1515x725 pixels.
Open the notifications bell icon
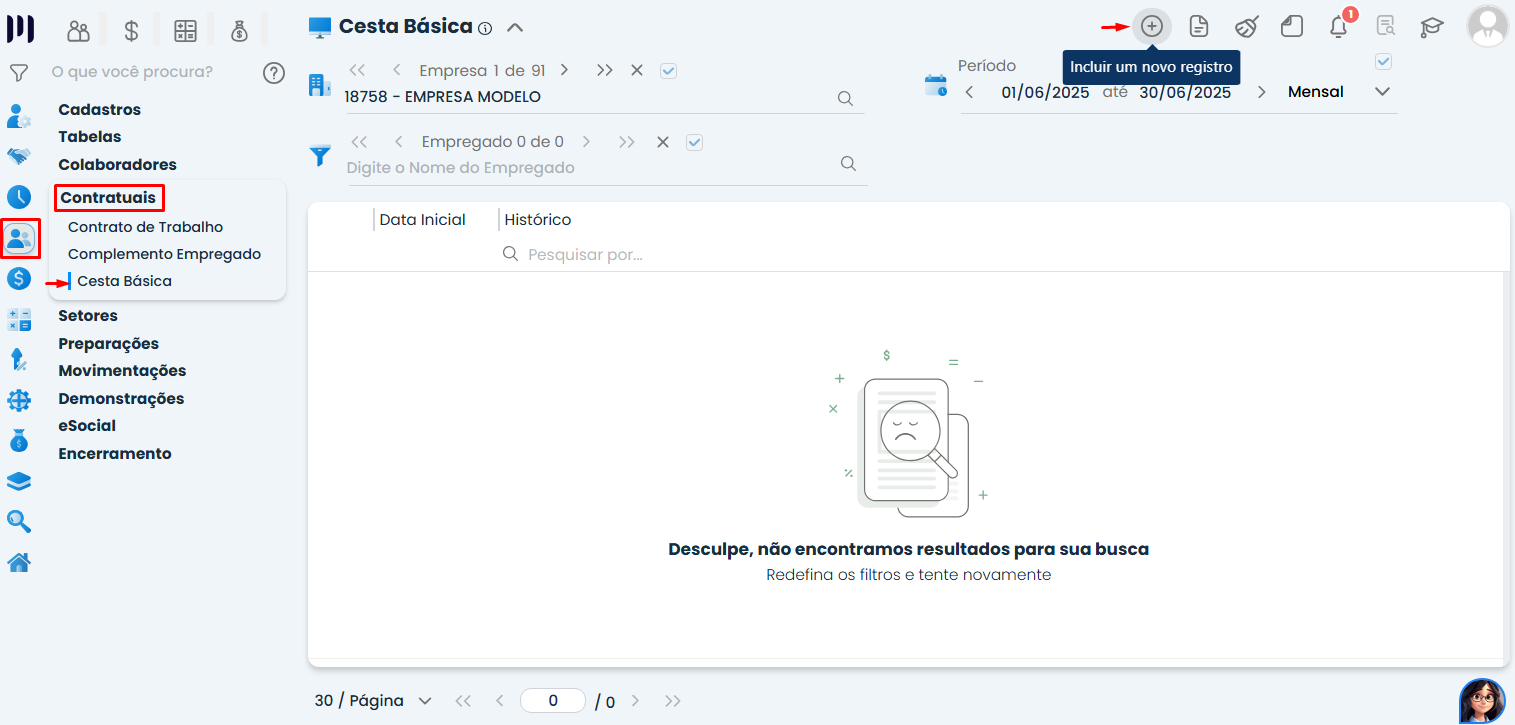[1338, 27]
